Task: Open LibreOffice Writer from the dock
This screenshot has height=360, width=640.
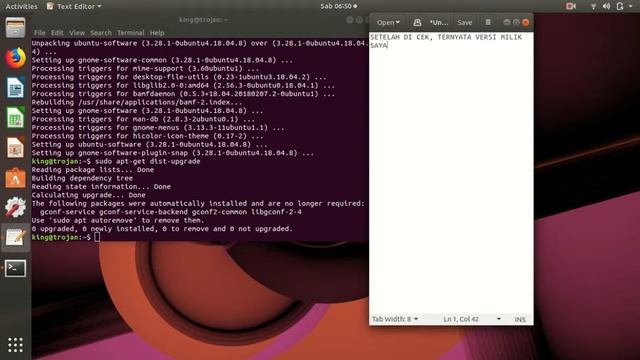Action: [16, 88]
